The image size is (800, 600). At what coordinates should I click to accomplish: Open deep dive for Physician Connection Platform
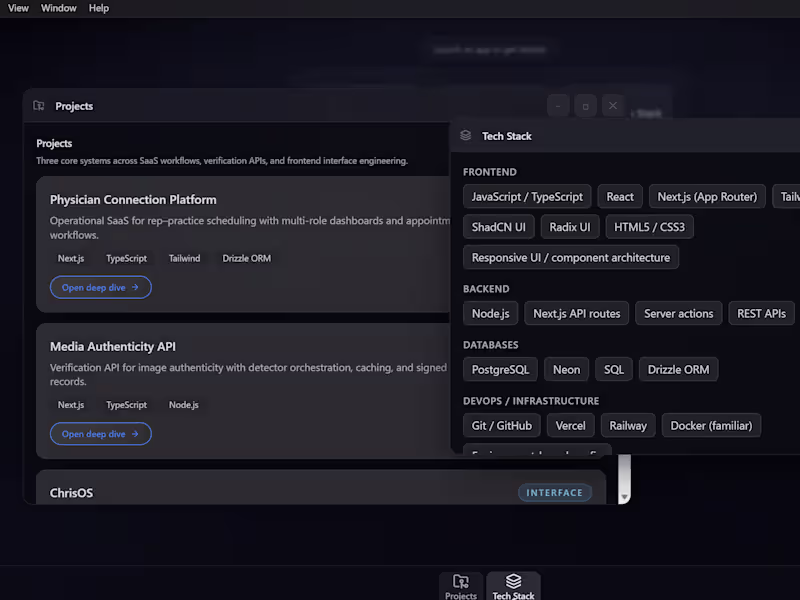tap(100, 287)
